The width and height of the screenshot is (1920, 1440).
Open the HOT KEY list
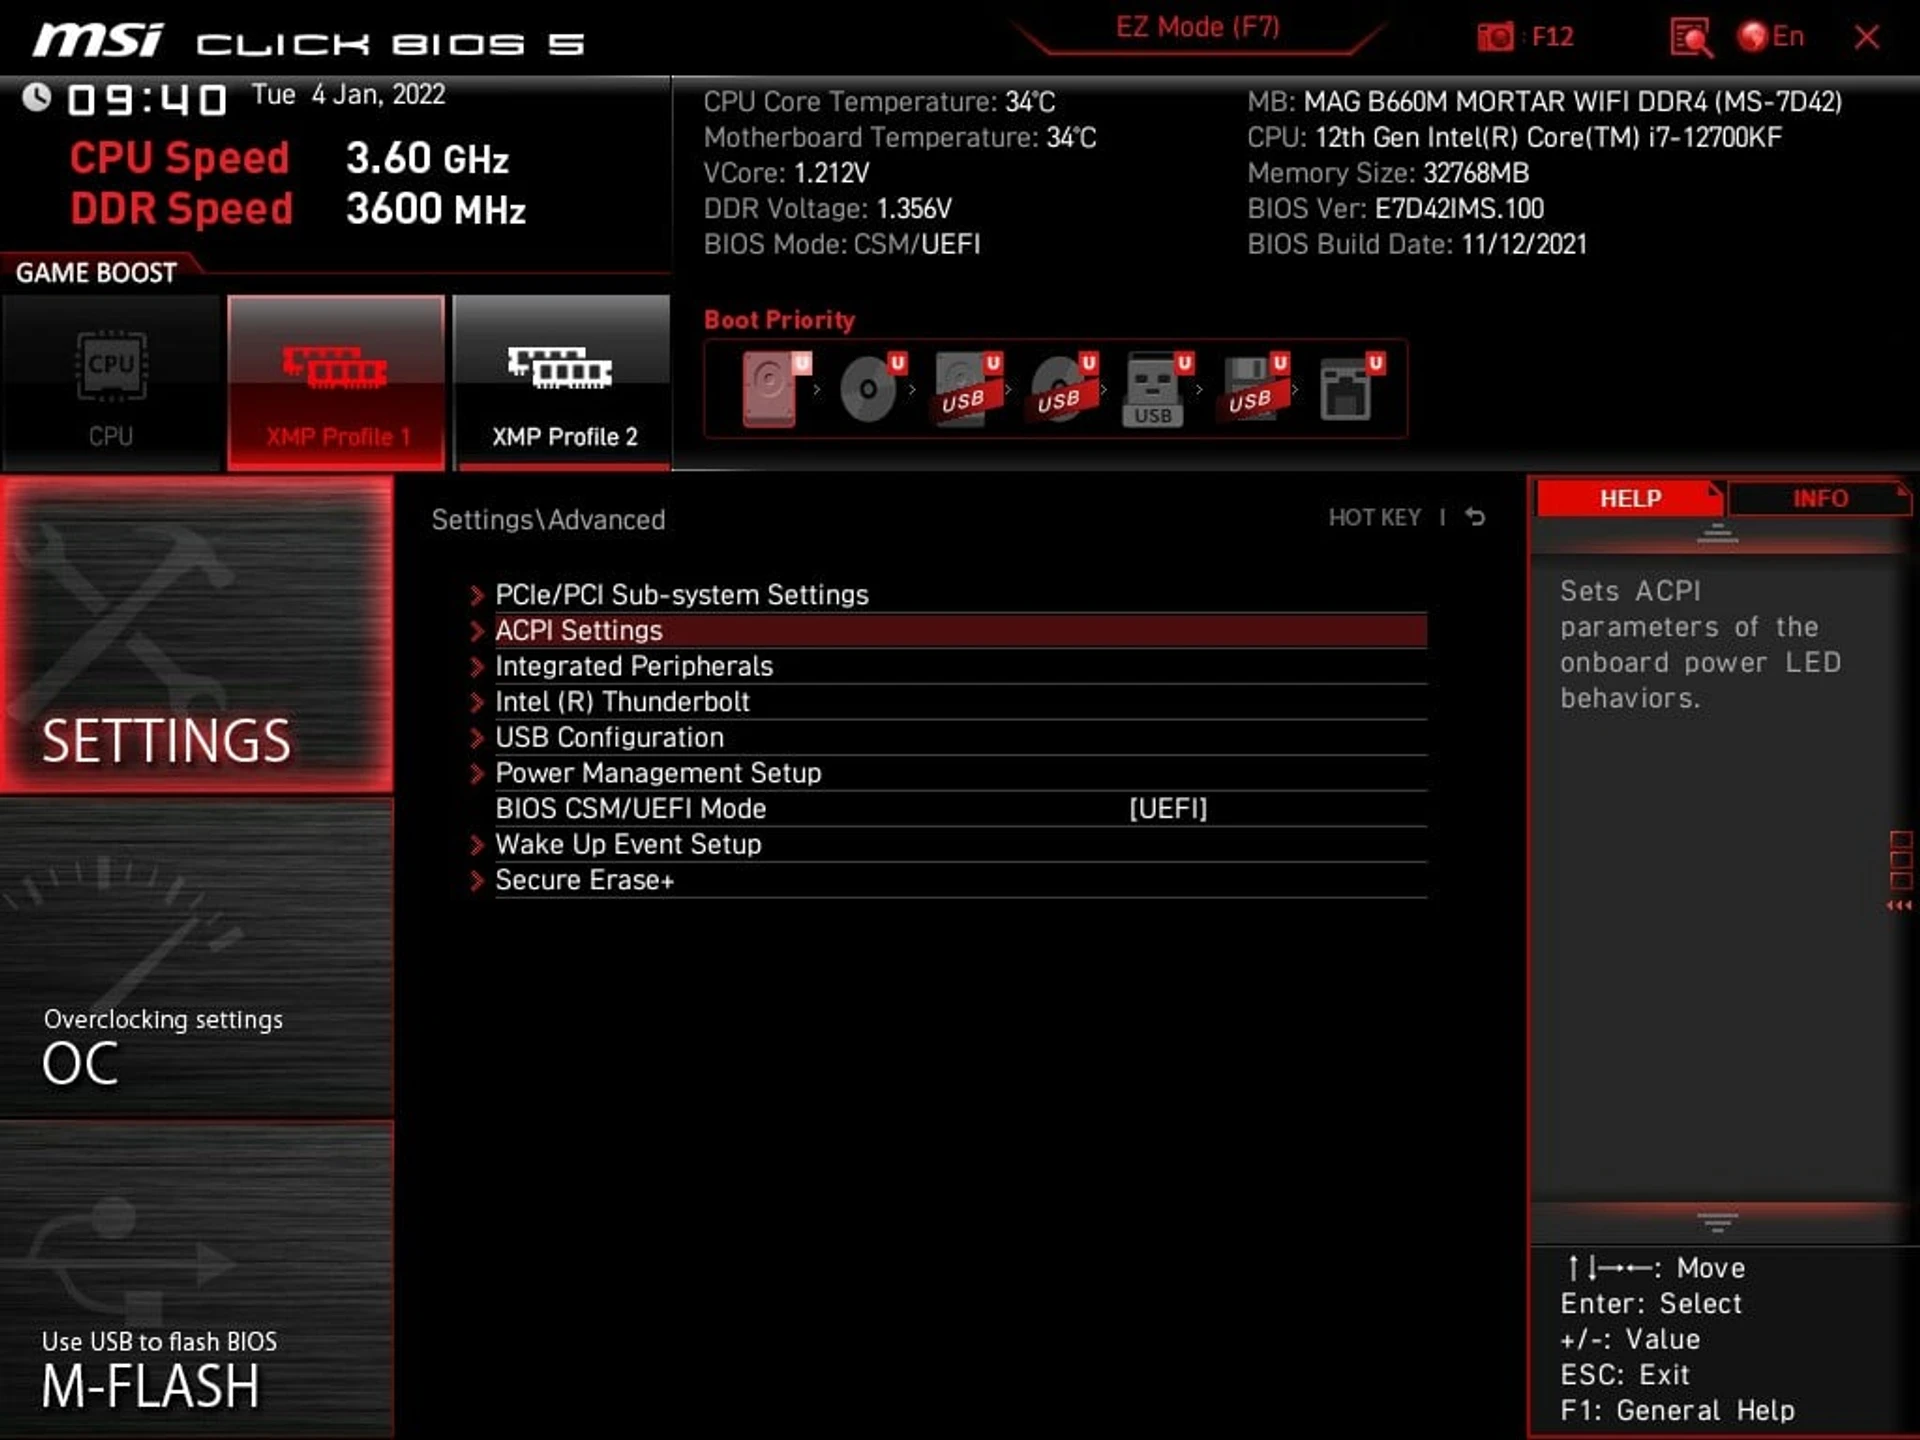click(1374, 517)
